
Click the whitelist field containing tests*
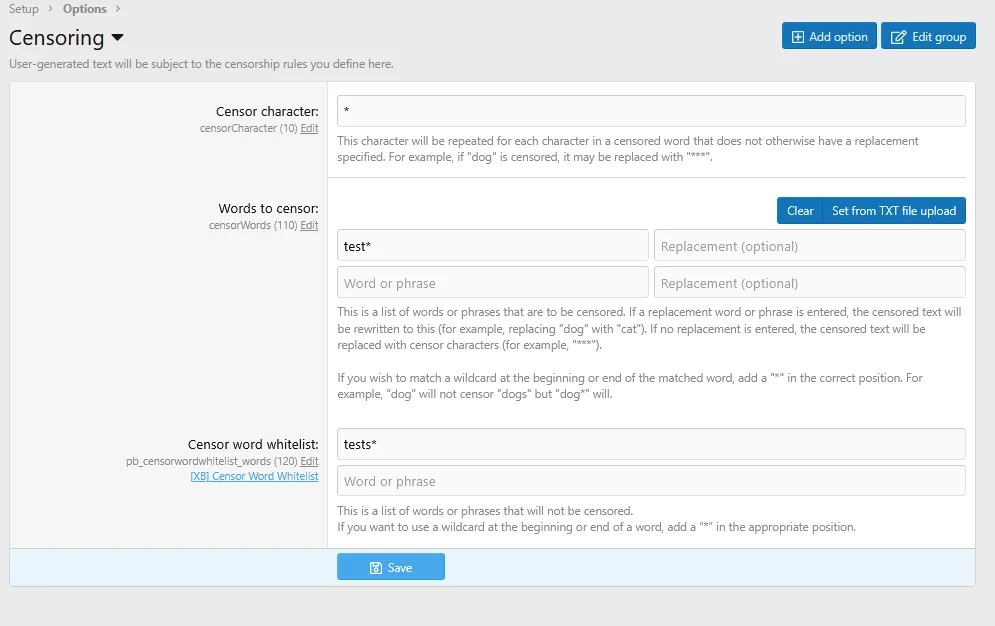tap(651, 444)
